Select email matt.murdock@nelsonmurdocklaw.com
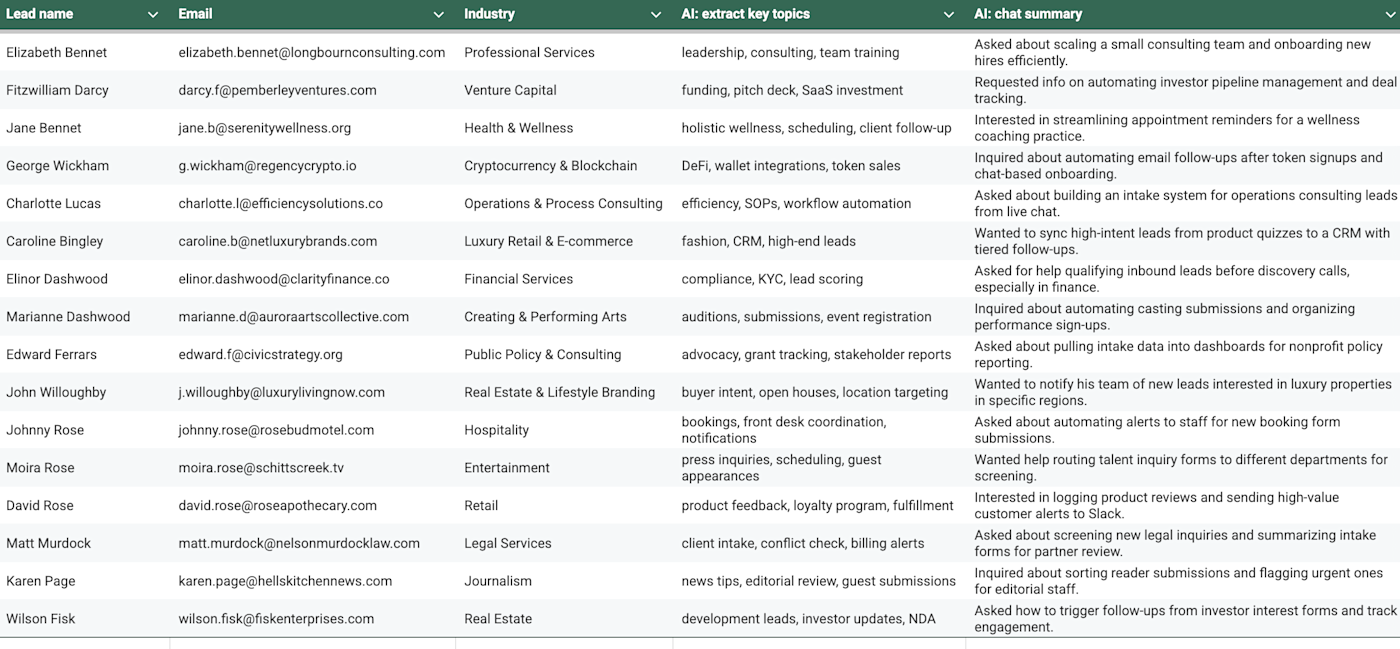The image size is (1400, 649). 299,544
